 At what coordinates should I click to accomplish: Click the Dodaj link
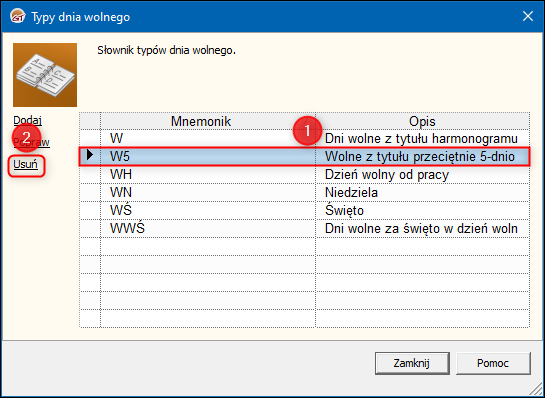click(27, 120)
